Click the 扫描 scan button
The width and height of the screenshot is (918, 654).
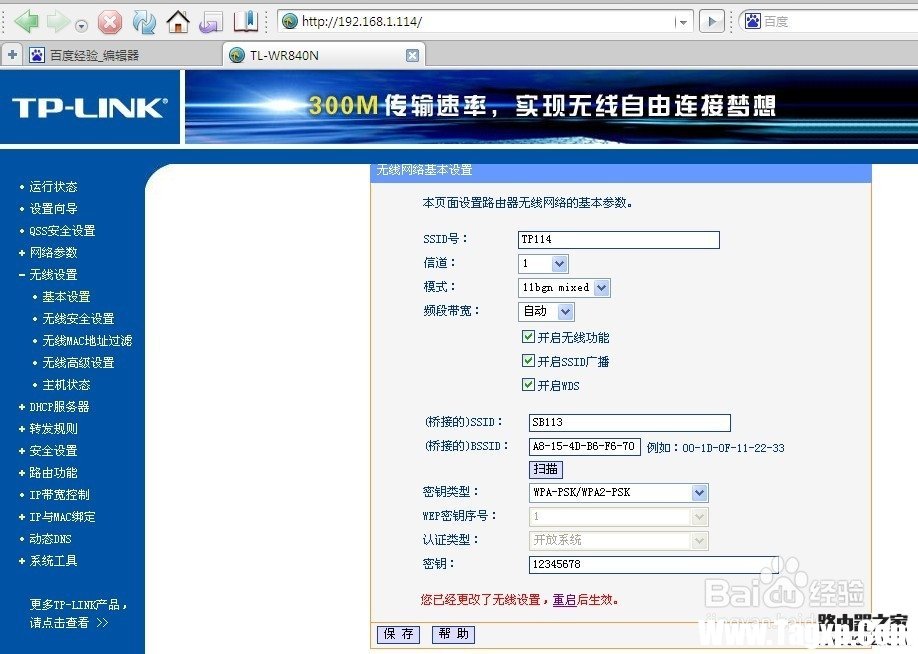click(546, 469)
